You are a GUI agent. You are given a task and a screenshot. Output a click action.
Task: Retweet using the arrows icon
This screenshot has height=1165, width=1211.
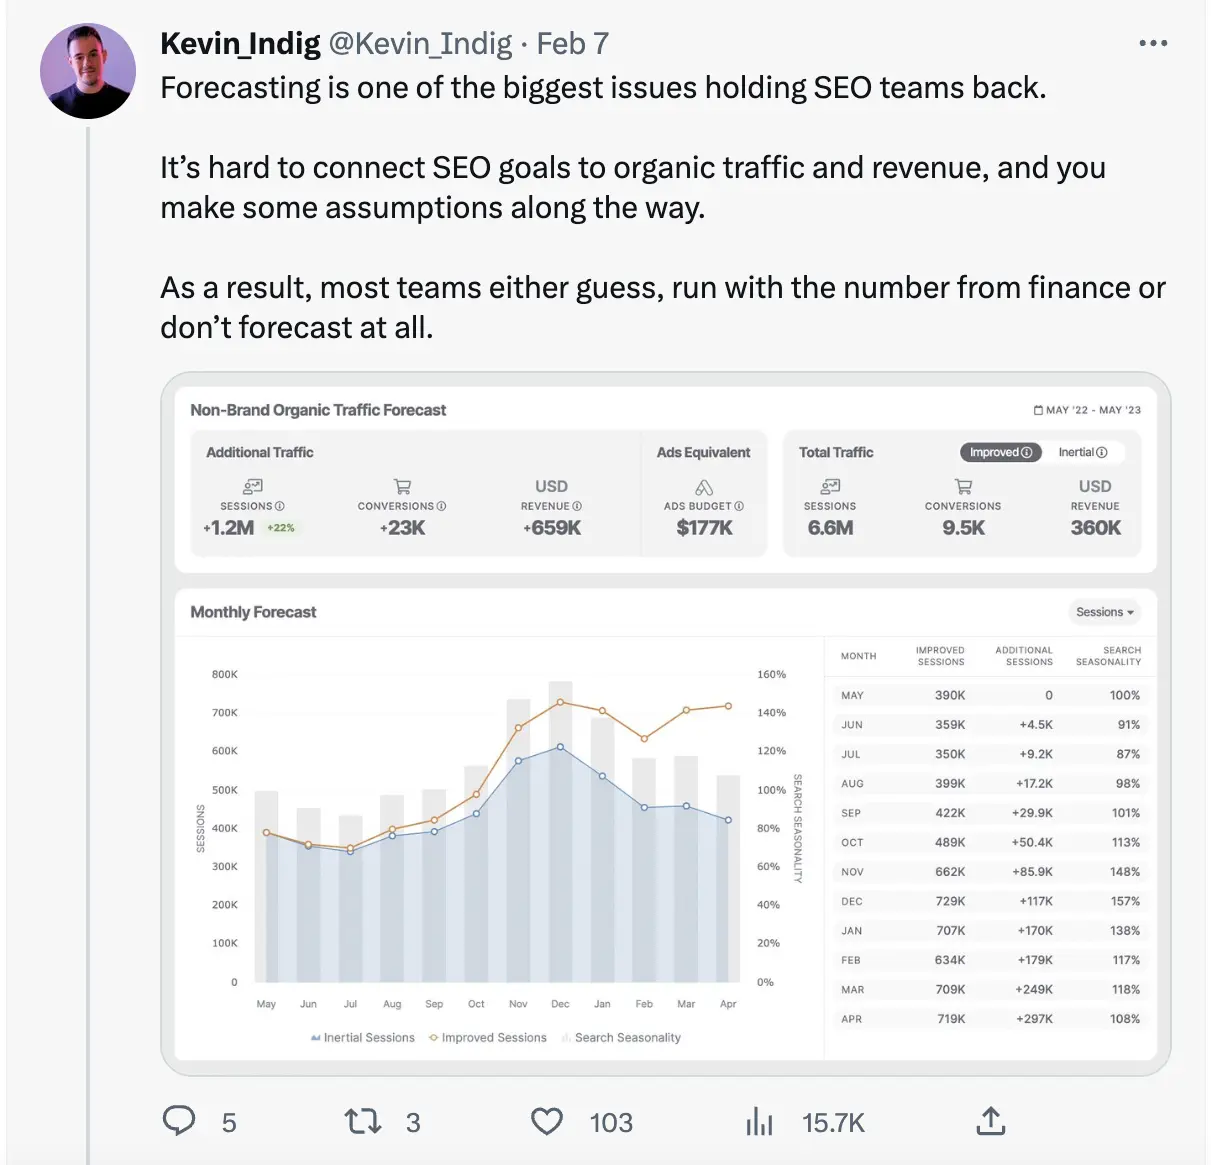point(363,1121)
